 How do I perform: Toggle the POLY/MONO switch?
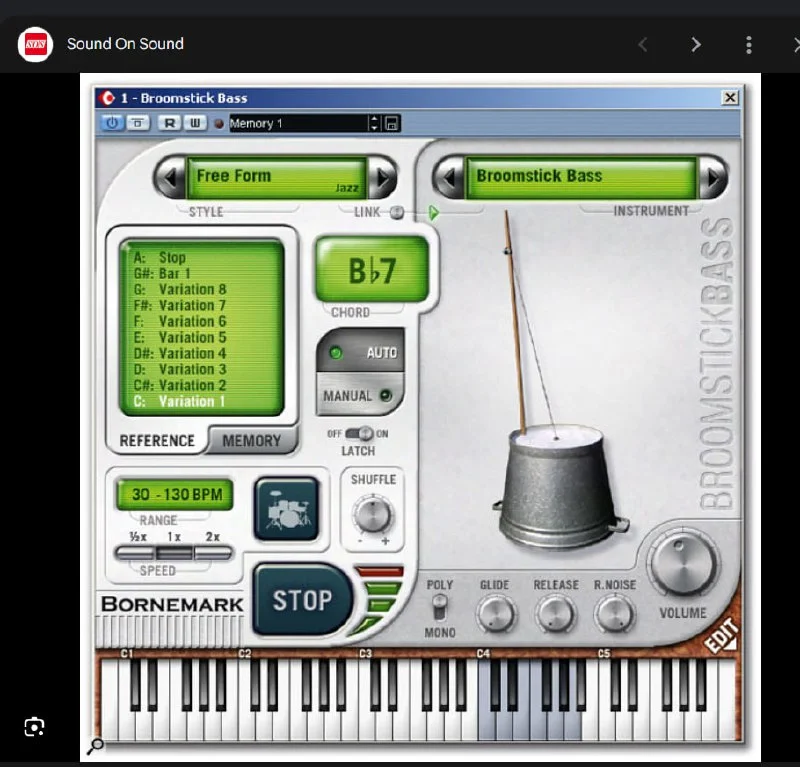(x=439, y=608)
